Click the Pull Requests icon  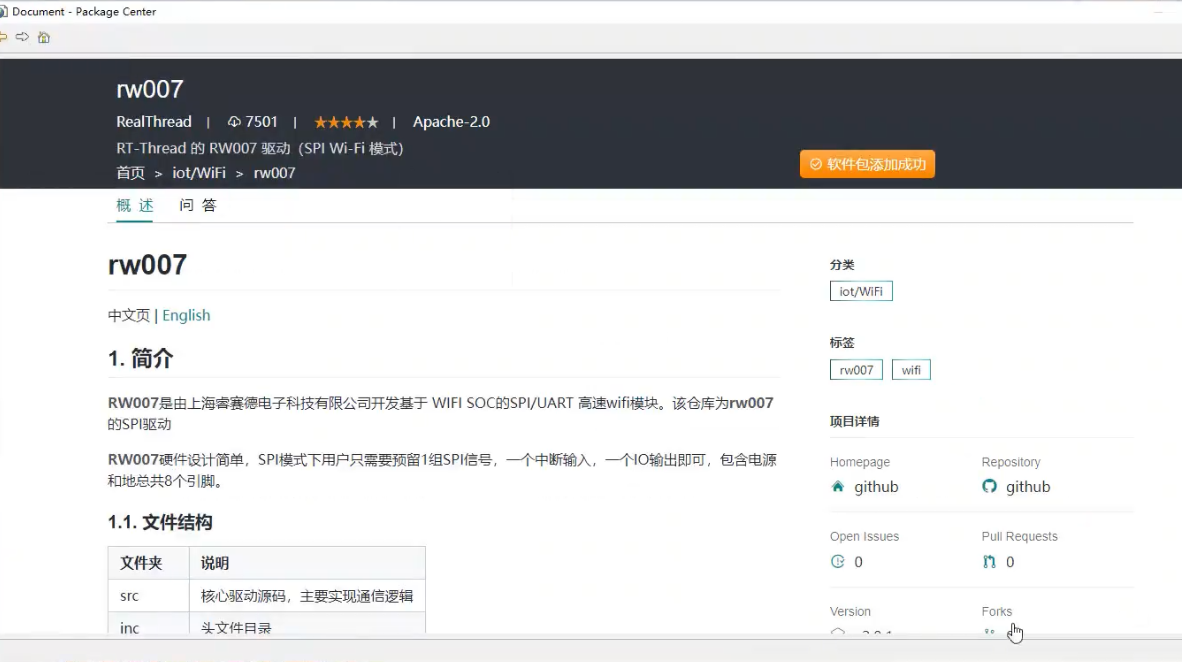[x=989, y=562]
